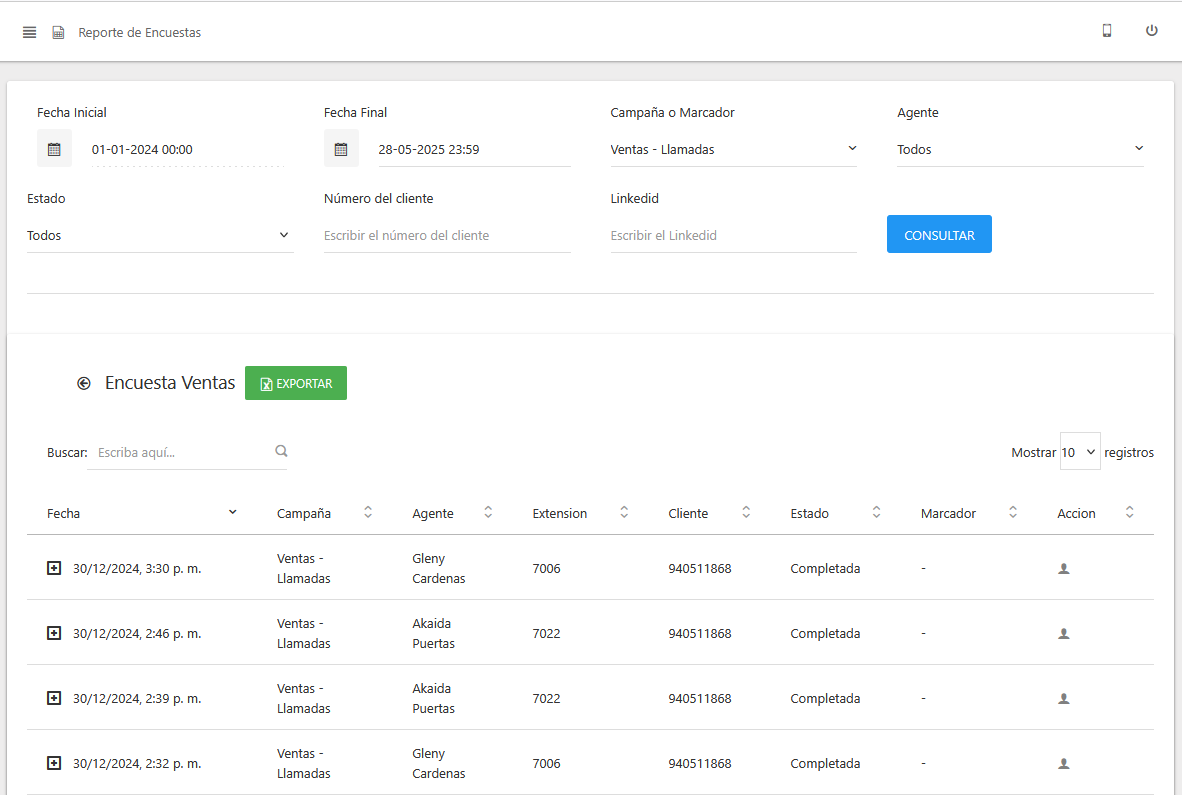The width and height of the screenshot is (1182, 795).
Task: Focus the Linkedid input field
Action: point(733,235)
